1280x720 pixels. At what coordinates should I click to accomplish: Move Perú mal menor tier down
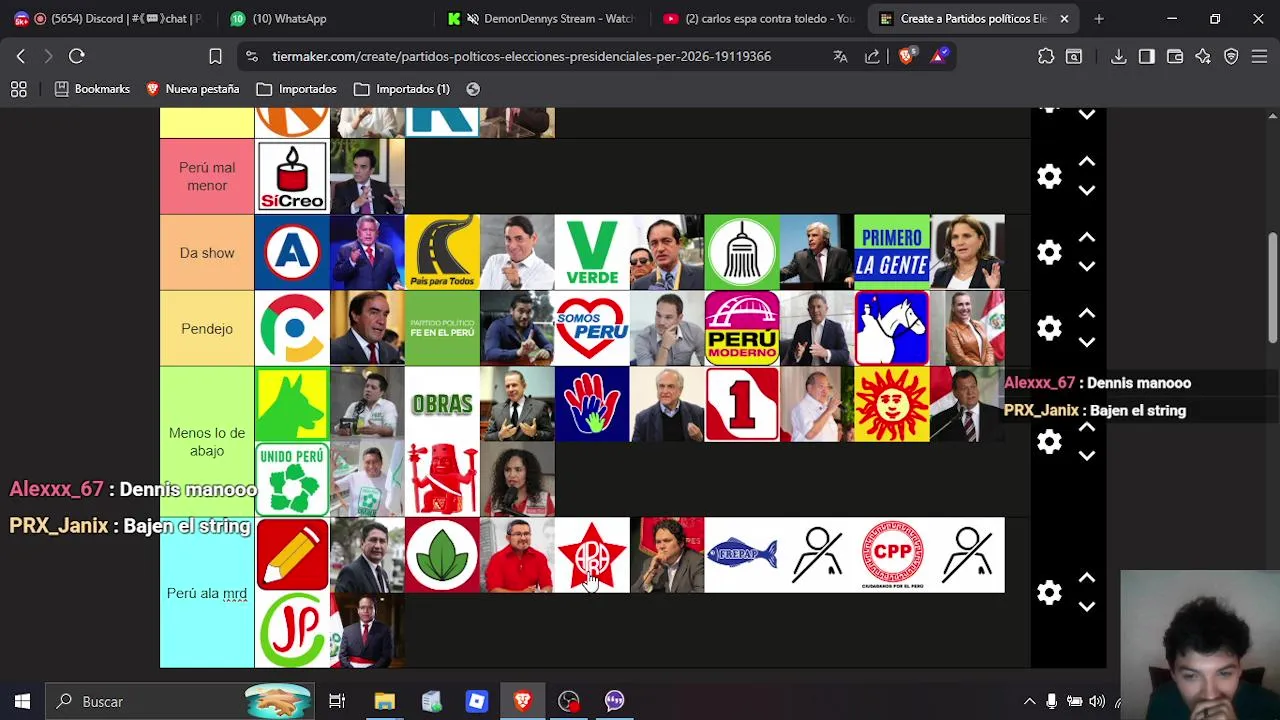(x=1087, y=191)
